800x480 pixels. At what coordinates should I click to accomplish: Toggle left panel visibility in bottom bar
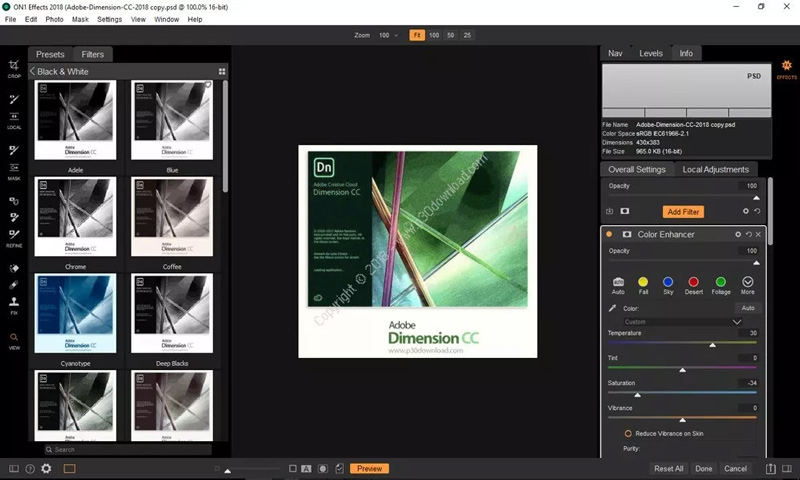14,469
